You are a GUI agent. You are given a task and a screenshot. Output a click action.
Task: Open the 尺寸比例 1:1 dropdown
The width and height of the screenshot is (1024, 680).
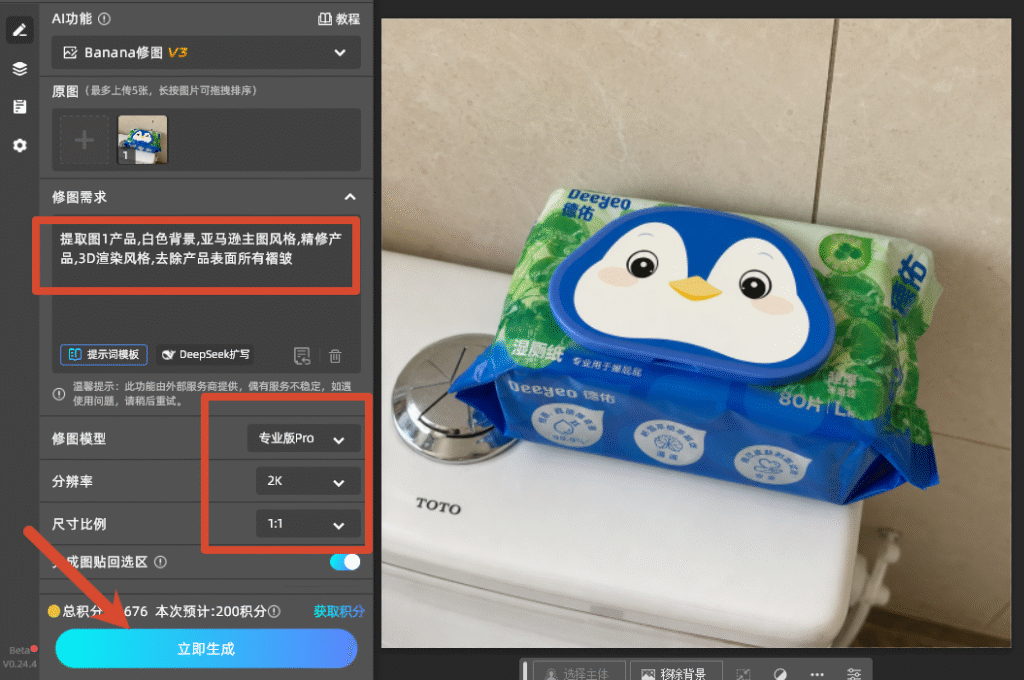(308, 524)
